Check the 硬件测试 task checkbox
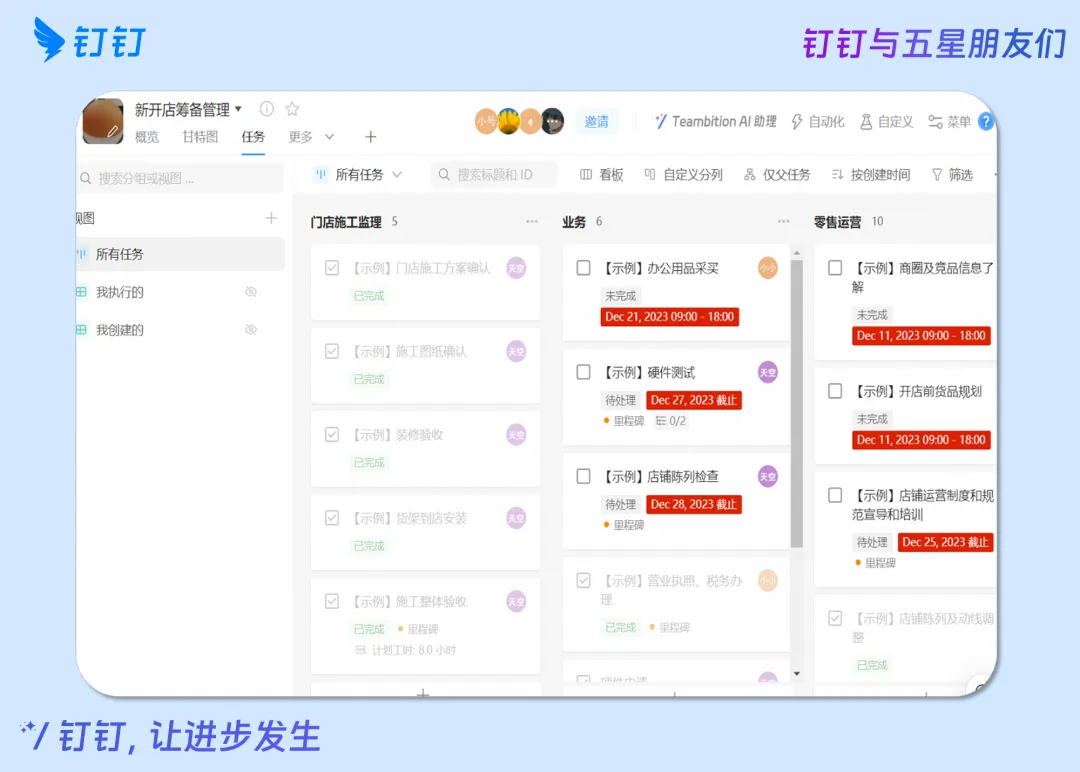This screenshot has width=1080, height=772. tap(583, 372)
